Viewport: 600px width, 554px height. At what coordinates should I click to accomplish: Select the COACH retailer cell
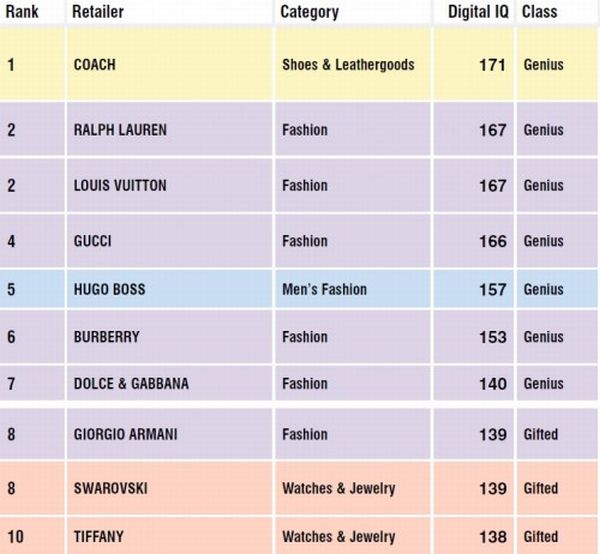(x=170, y=64)
